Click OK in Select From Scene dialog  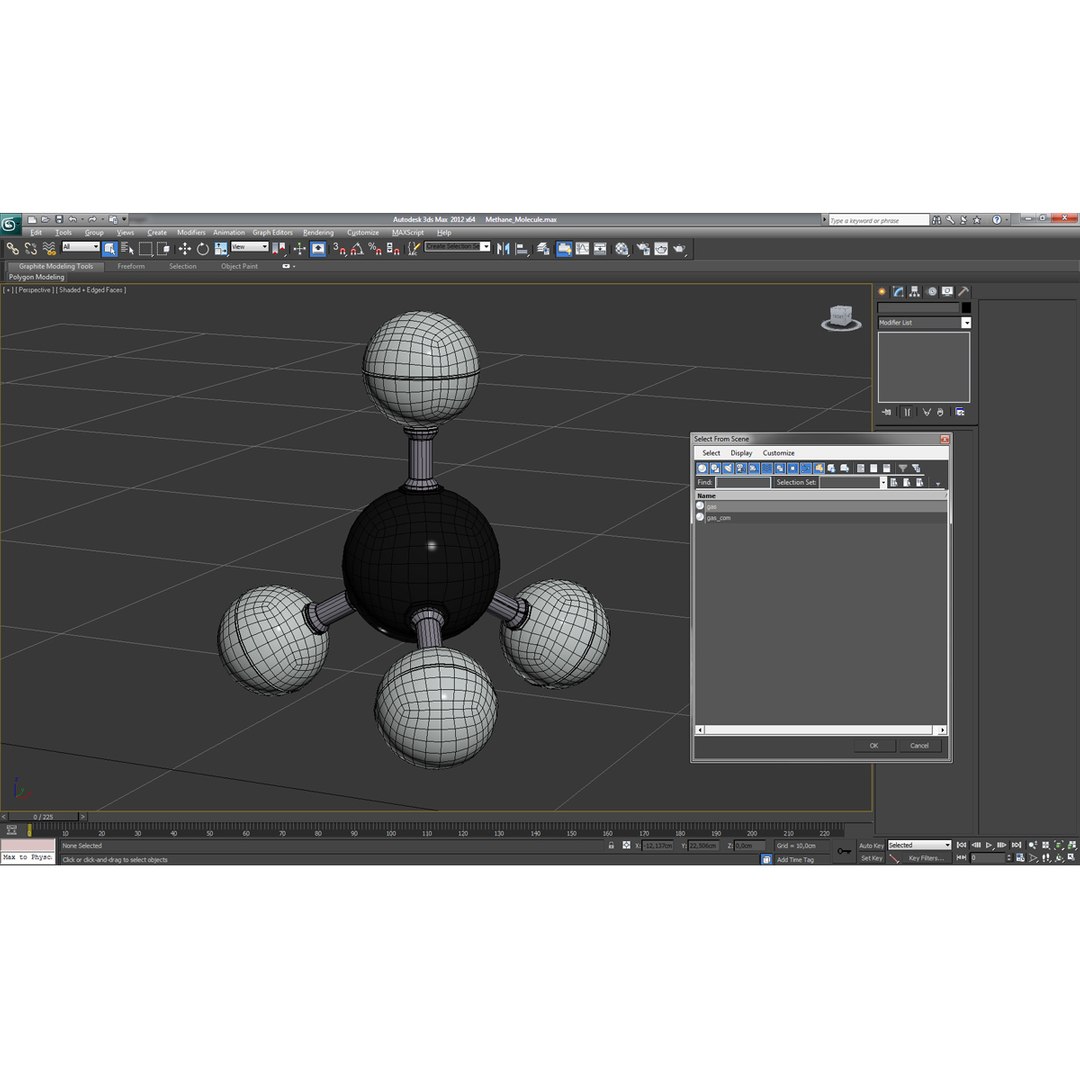point(874,746)
